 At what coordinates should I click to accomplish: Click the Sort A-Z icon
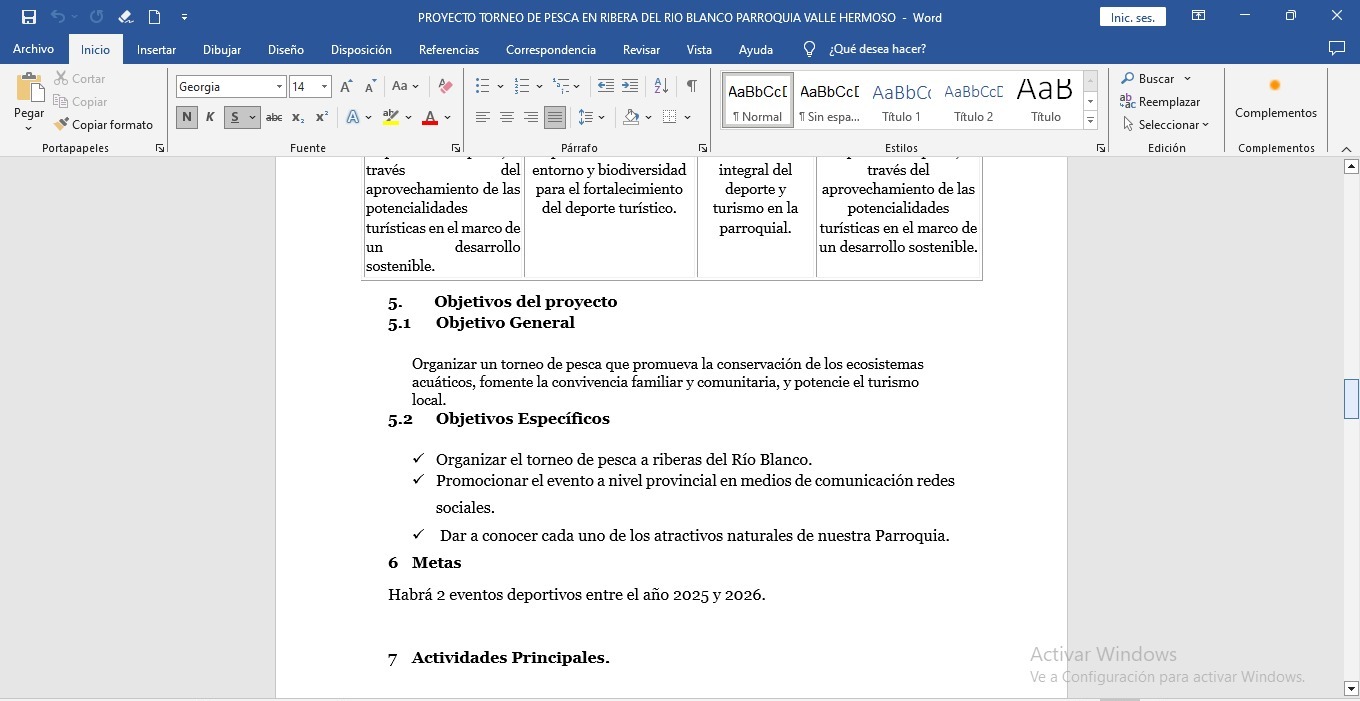pos(661,87)
